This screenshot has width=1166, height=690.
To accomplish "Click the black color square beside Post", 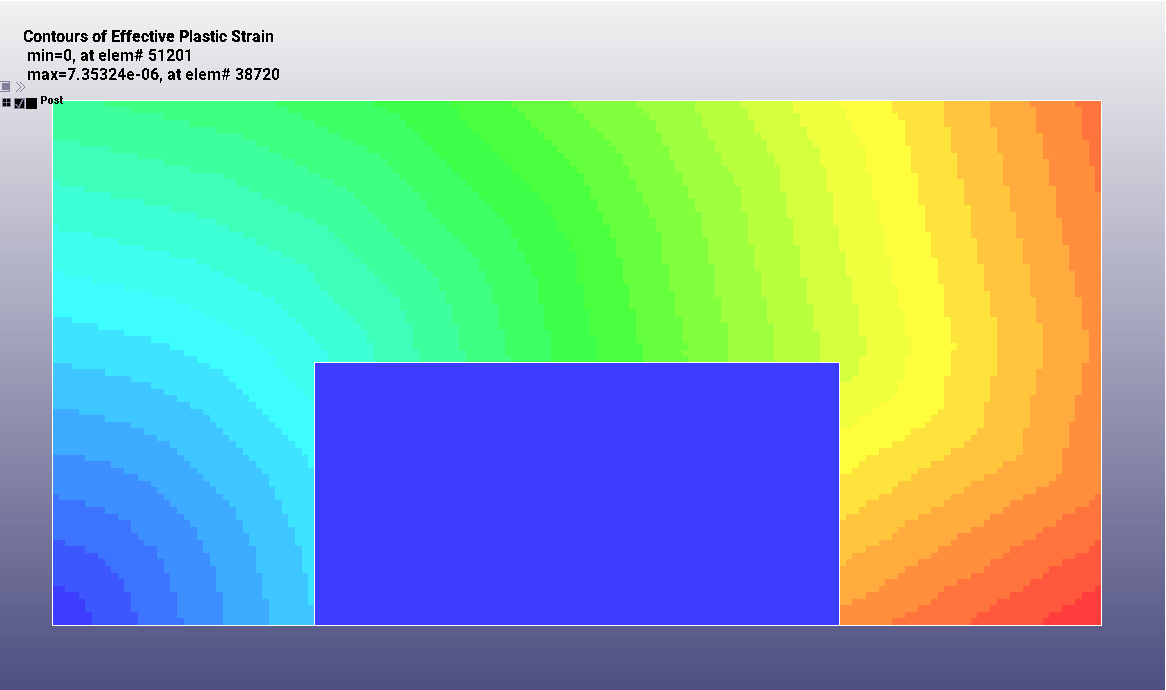I will [x=32, y=103].
